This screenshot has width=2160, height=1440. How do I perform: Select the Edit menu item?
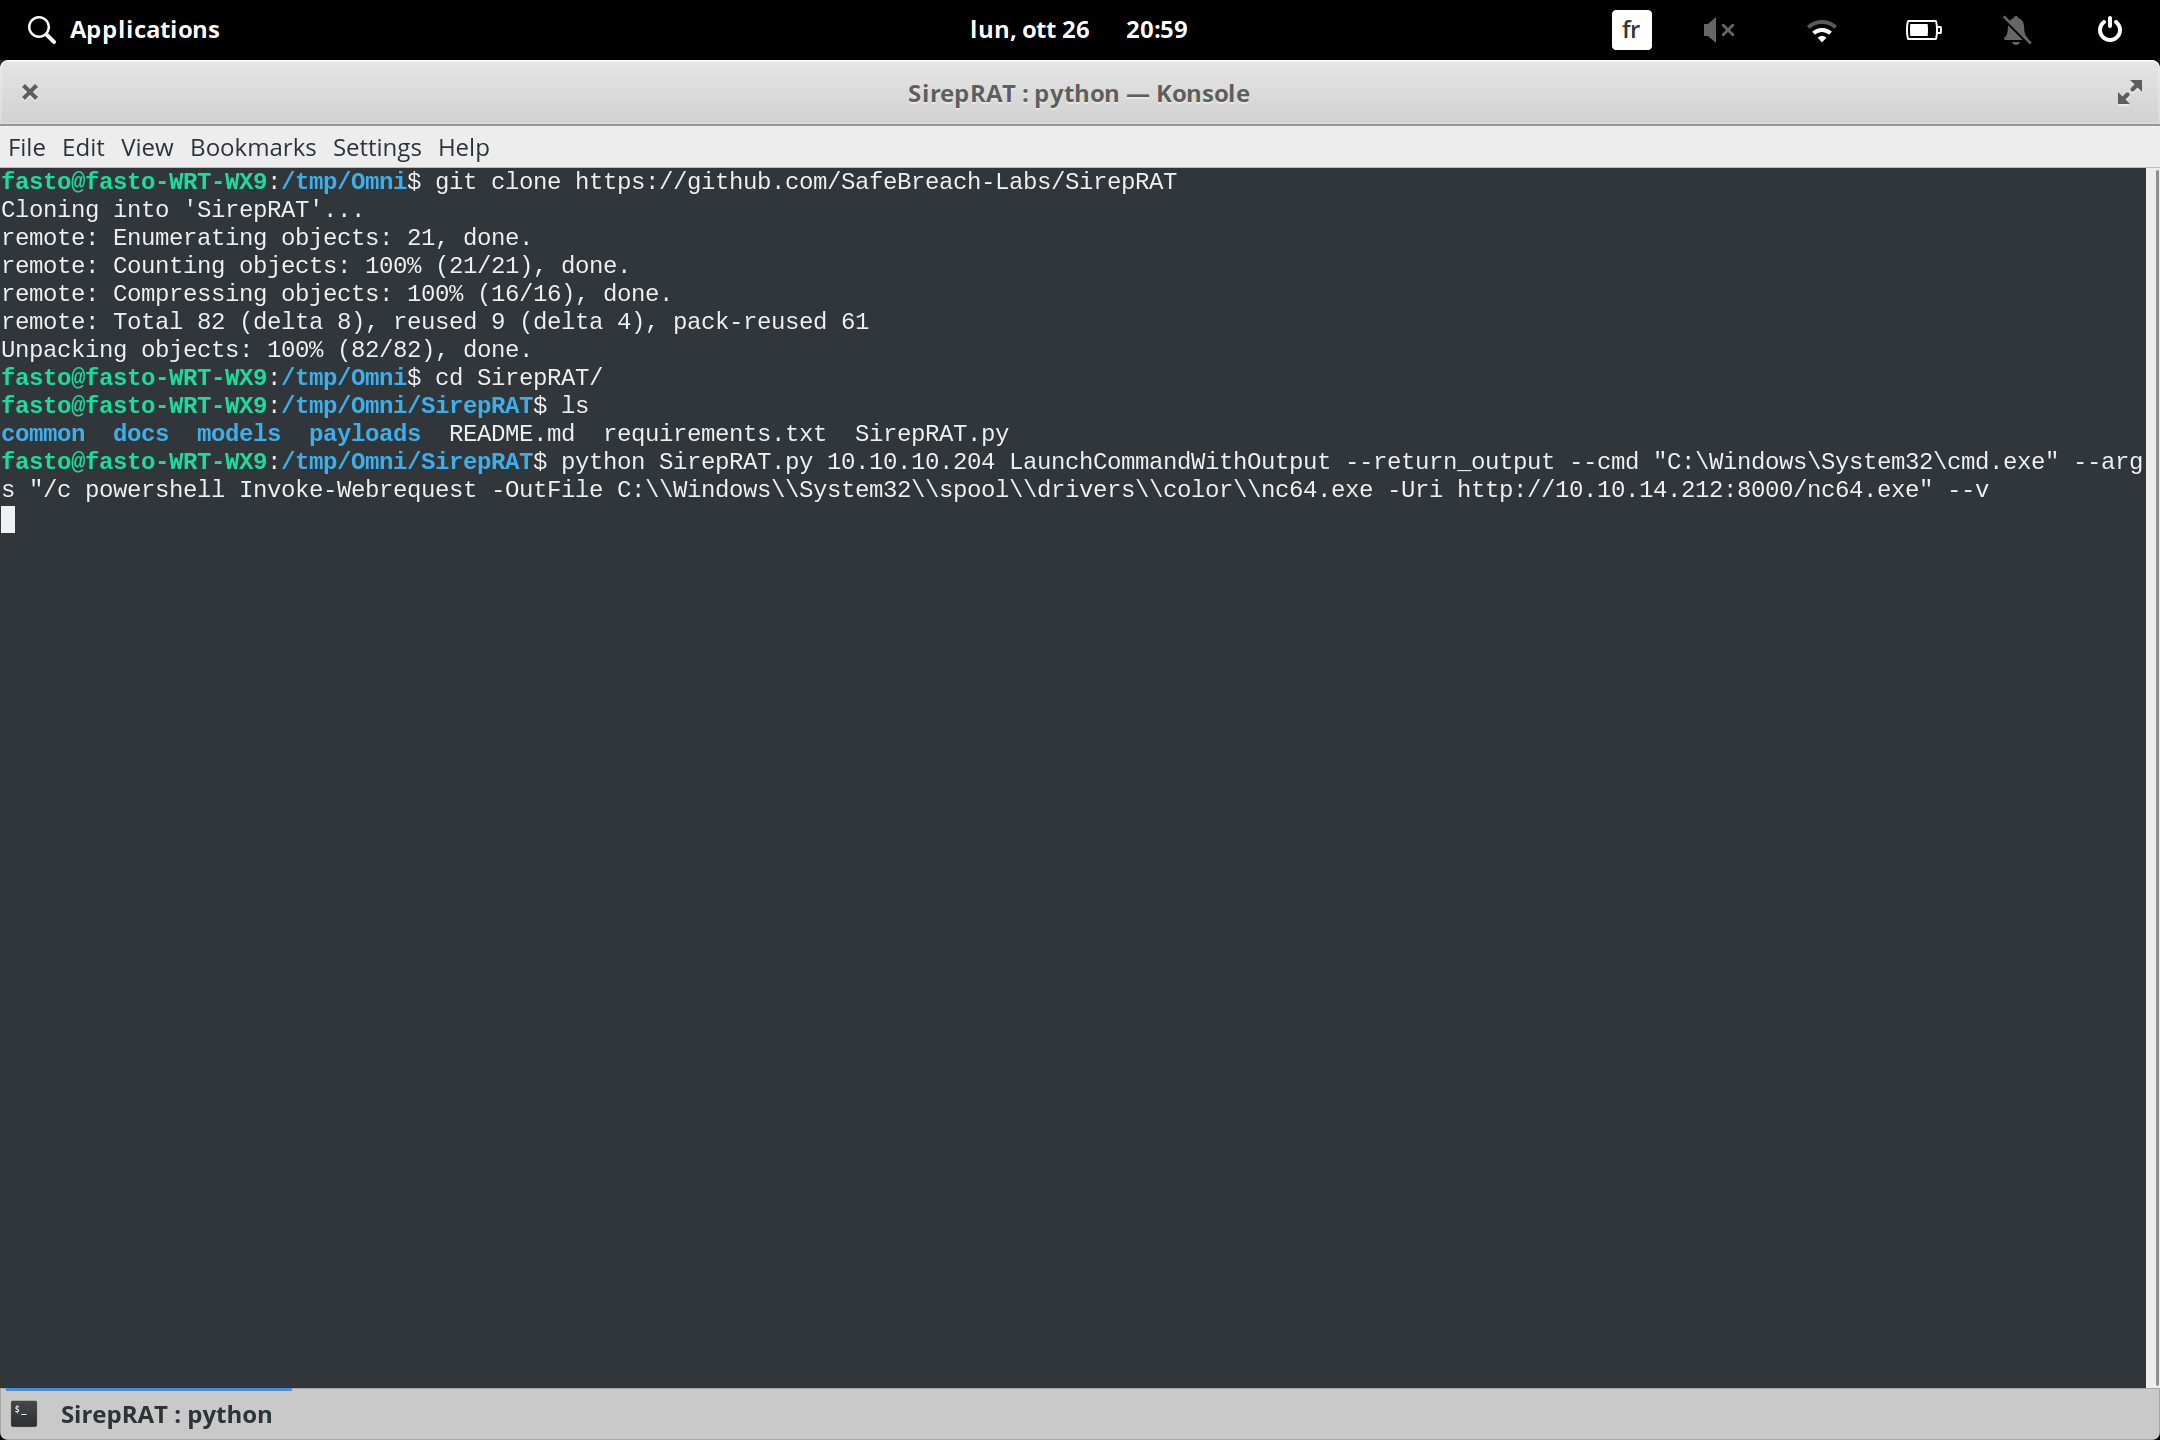click(83, 147)
